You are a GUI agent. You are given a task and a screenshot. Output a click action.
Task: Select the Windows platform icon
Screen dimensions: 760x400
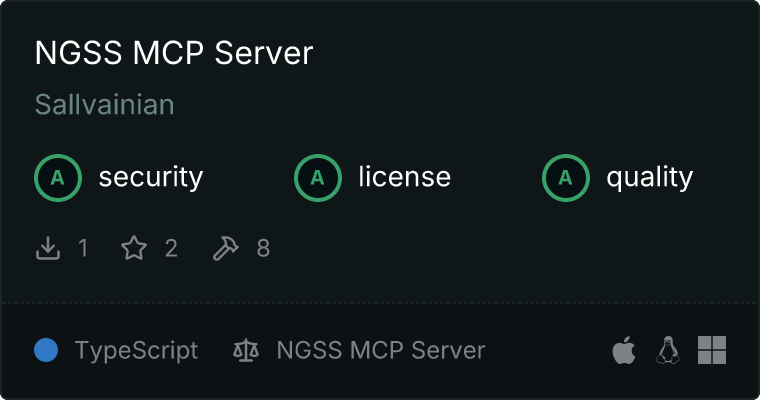[x=711, y=351]
